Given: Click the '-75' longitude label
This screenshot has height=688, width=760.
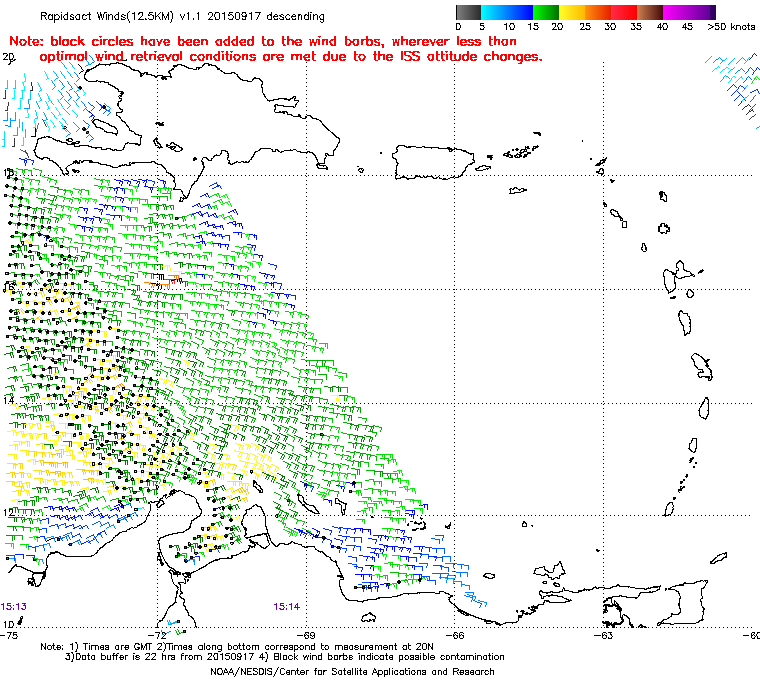Looking at the screenshot, I should coord(9,635).
